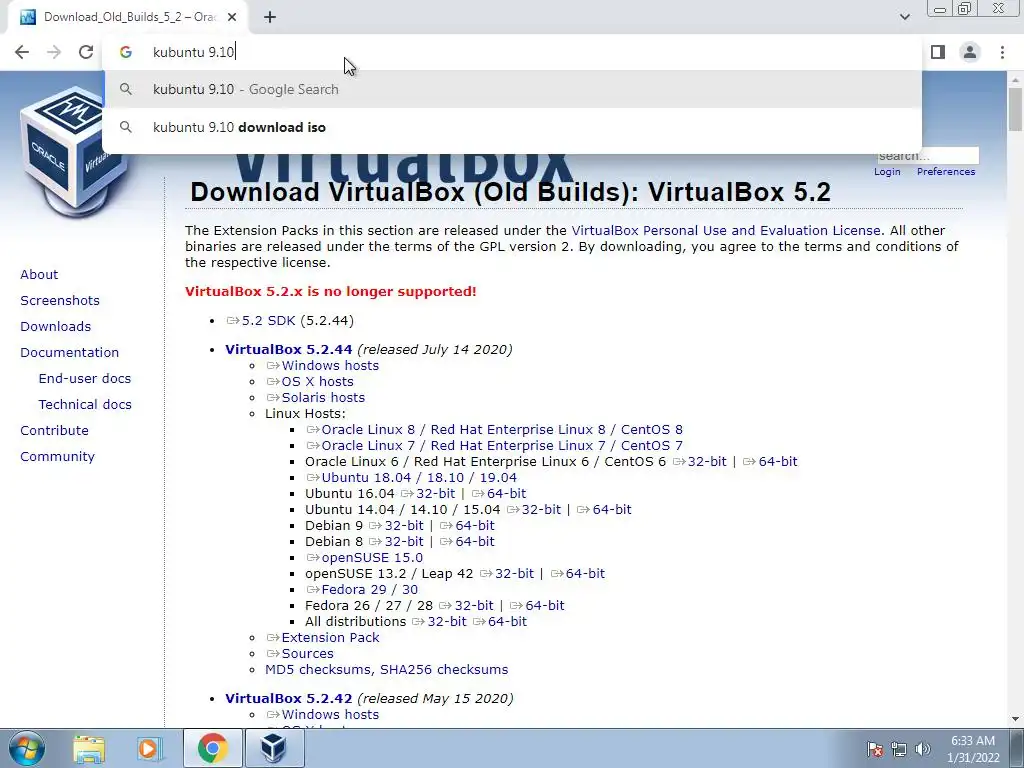Click the page vertical scrollbar thumb
The image size is (1024, 768).
point(1015,108)
